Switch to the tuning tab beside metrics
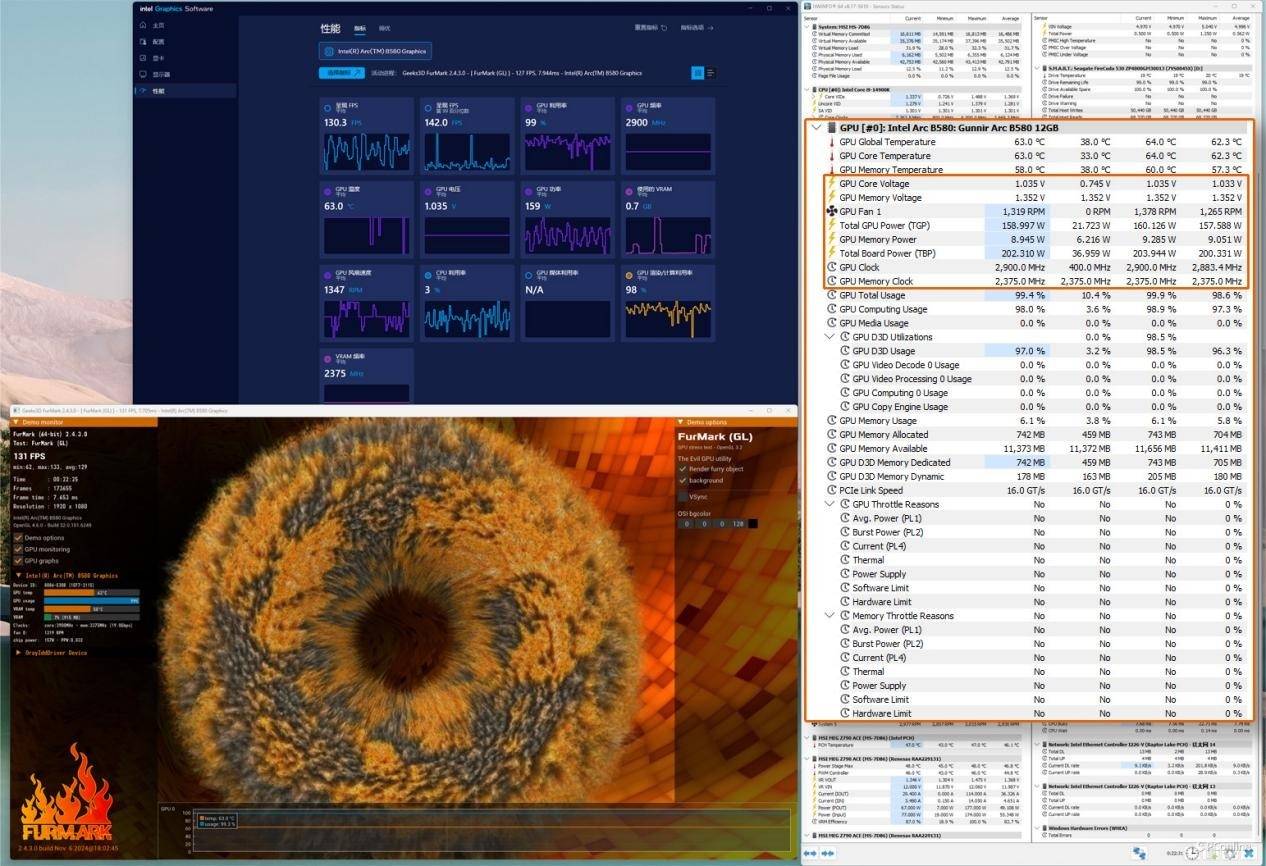 [x=385, y=29]
